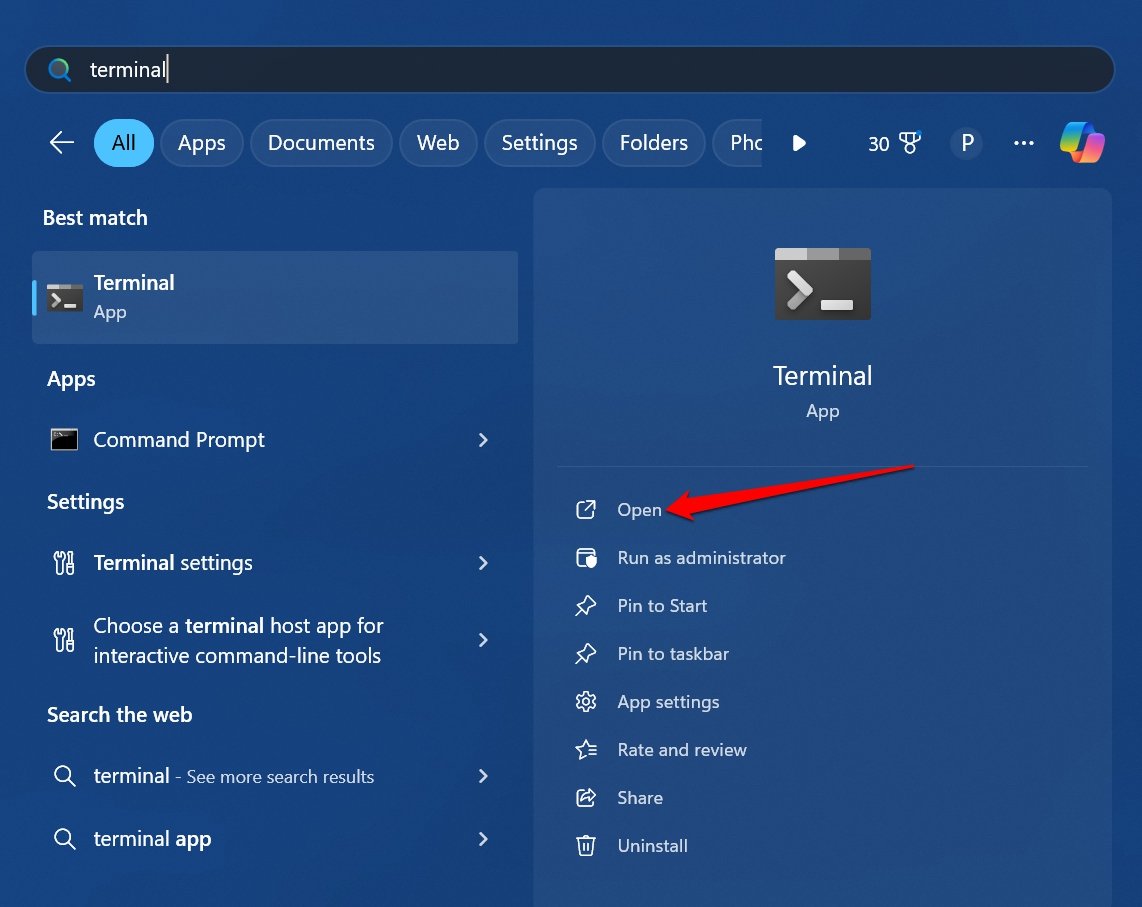Viewport: 1142px width, 907px height.
Task: Click the Pin to taskbar pin icon
Action: pos(586,653)
